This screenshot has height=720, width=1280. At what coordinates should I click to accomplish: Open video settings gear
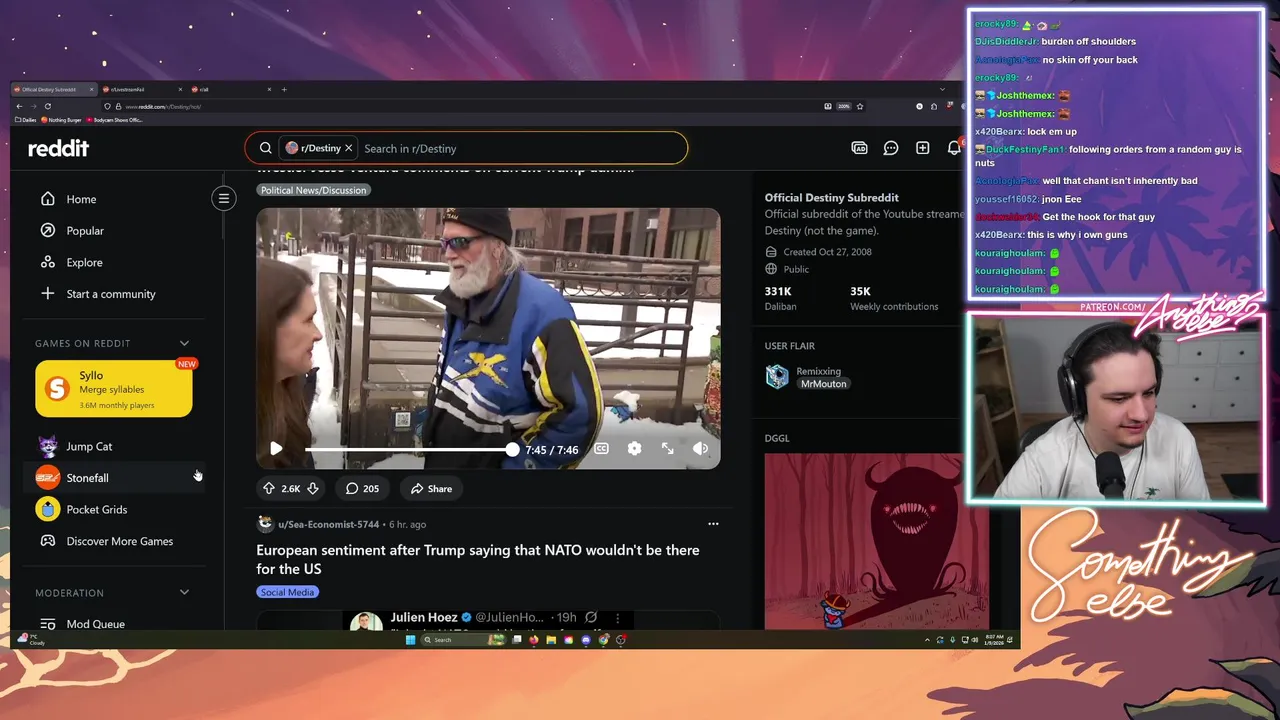[634, 449]
